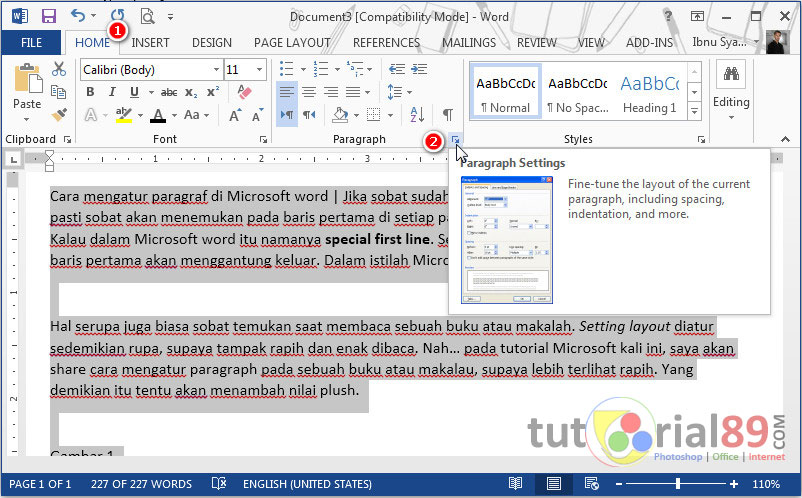Copy the selected text
802x498 pixels.
pos(59,92)
